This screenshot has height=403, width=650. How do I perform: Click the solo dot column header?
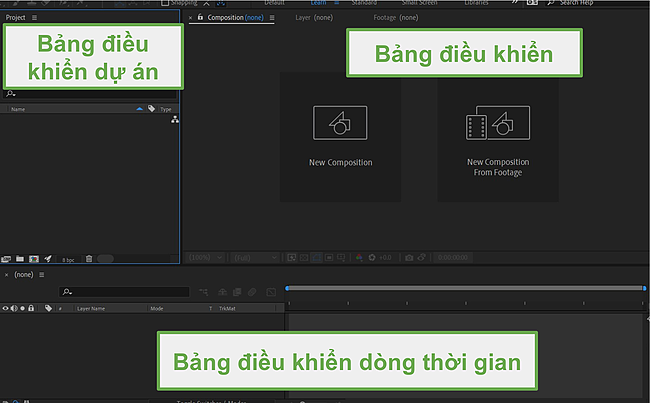(x=22, y=308)
